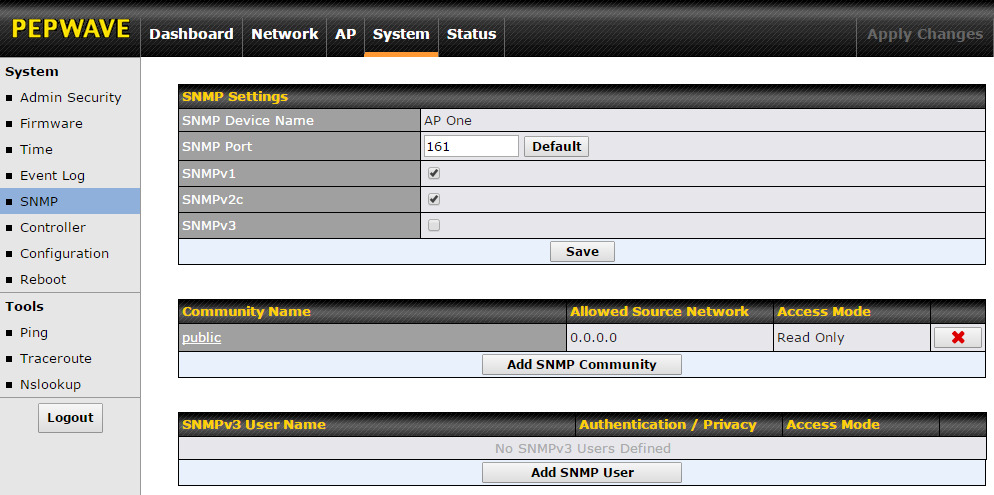Open the AP tab
994x495 pixels.
345,34
